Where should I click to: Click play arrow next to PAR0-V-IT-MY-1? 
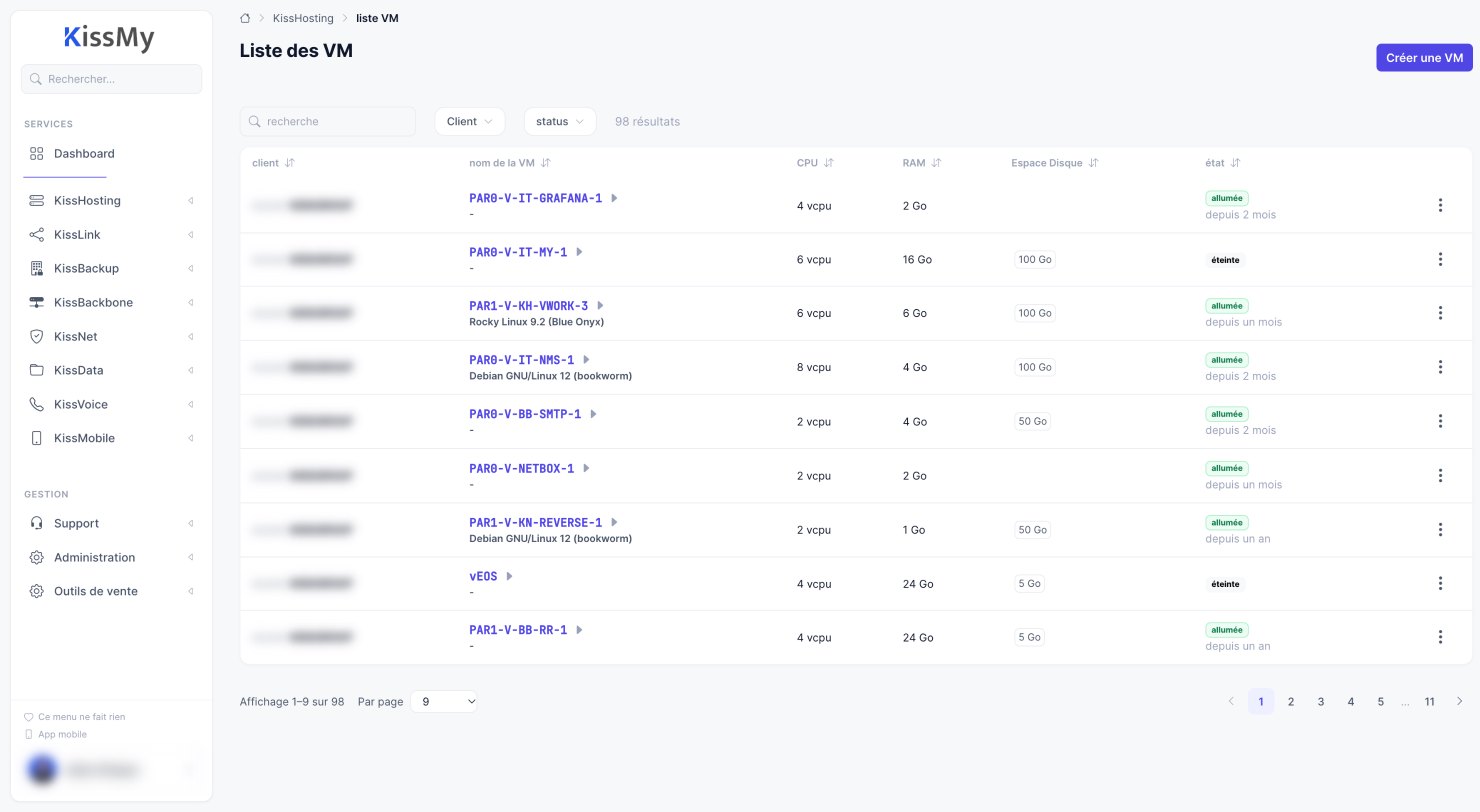[579, 252]
